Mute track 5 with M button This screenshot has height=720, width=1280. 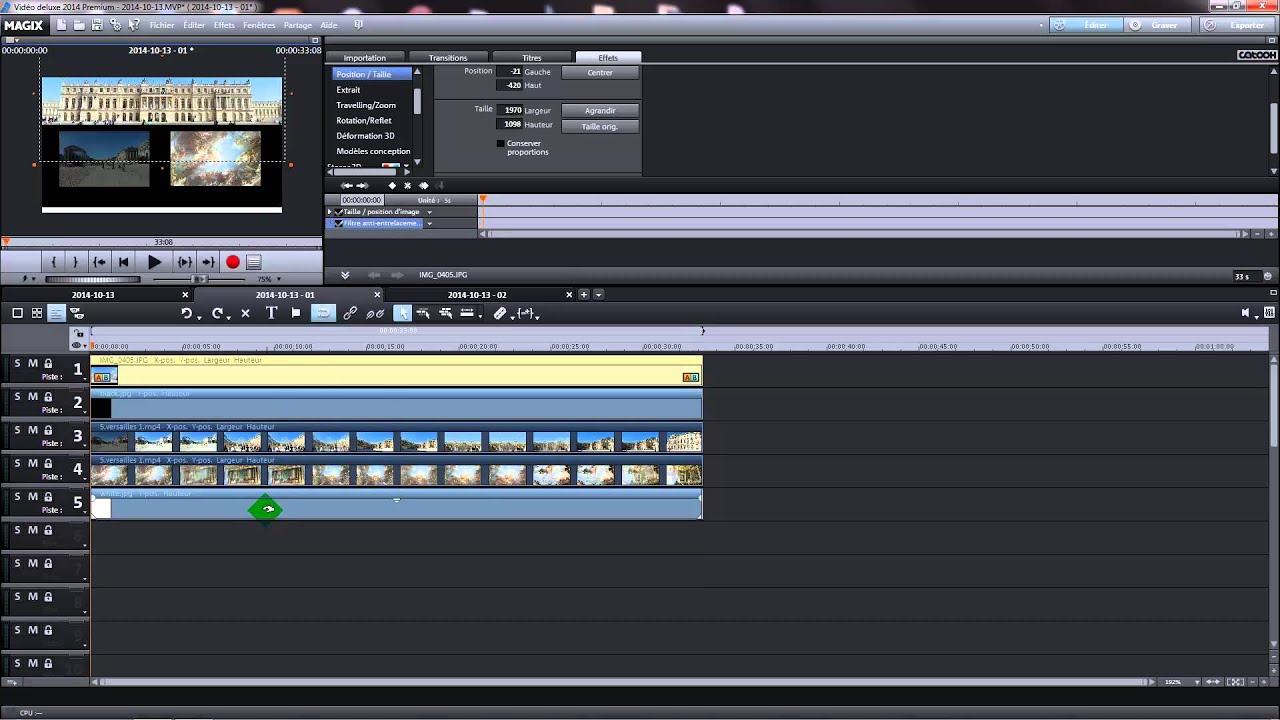click(x=32, y=496)
